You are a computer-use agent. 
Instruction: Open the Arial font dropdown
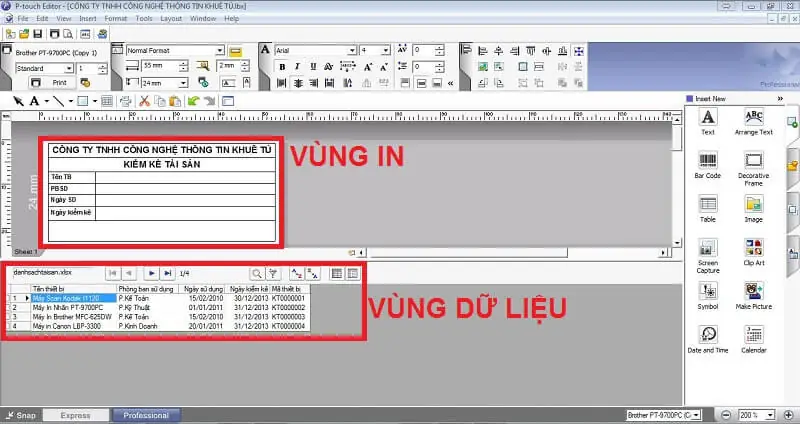click(352, 51)
